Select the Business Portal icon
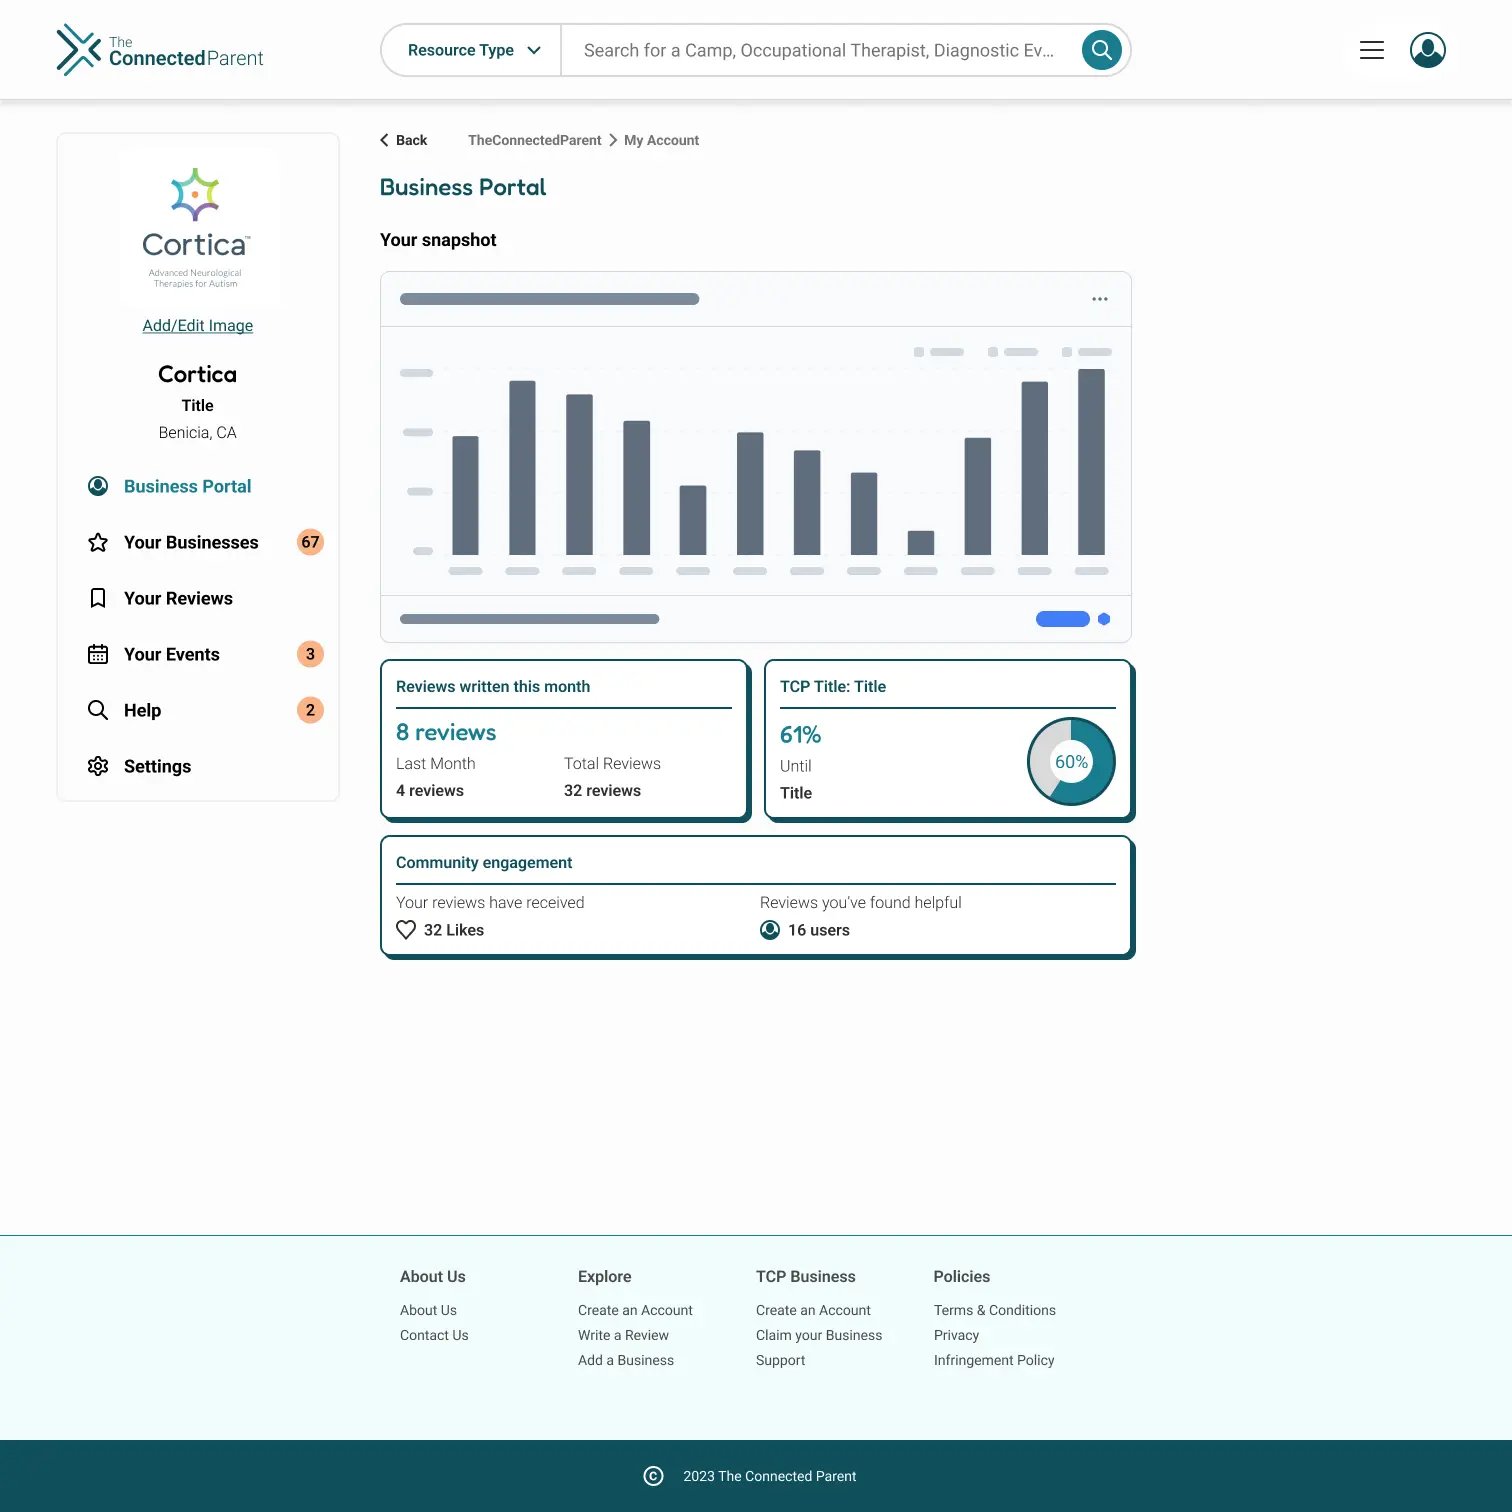This screenshot has width=1512, height=1512. pos(97,486)
